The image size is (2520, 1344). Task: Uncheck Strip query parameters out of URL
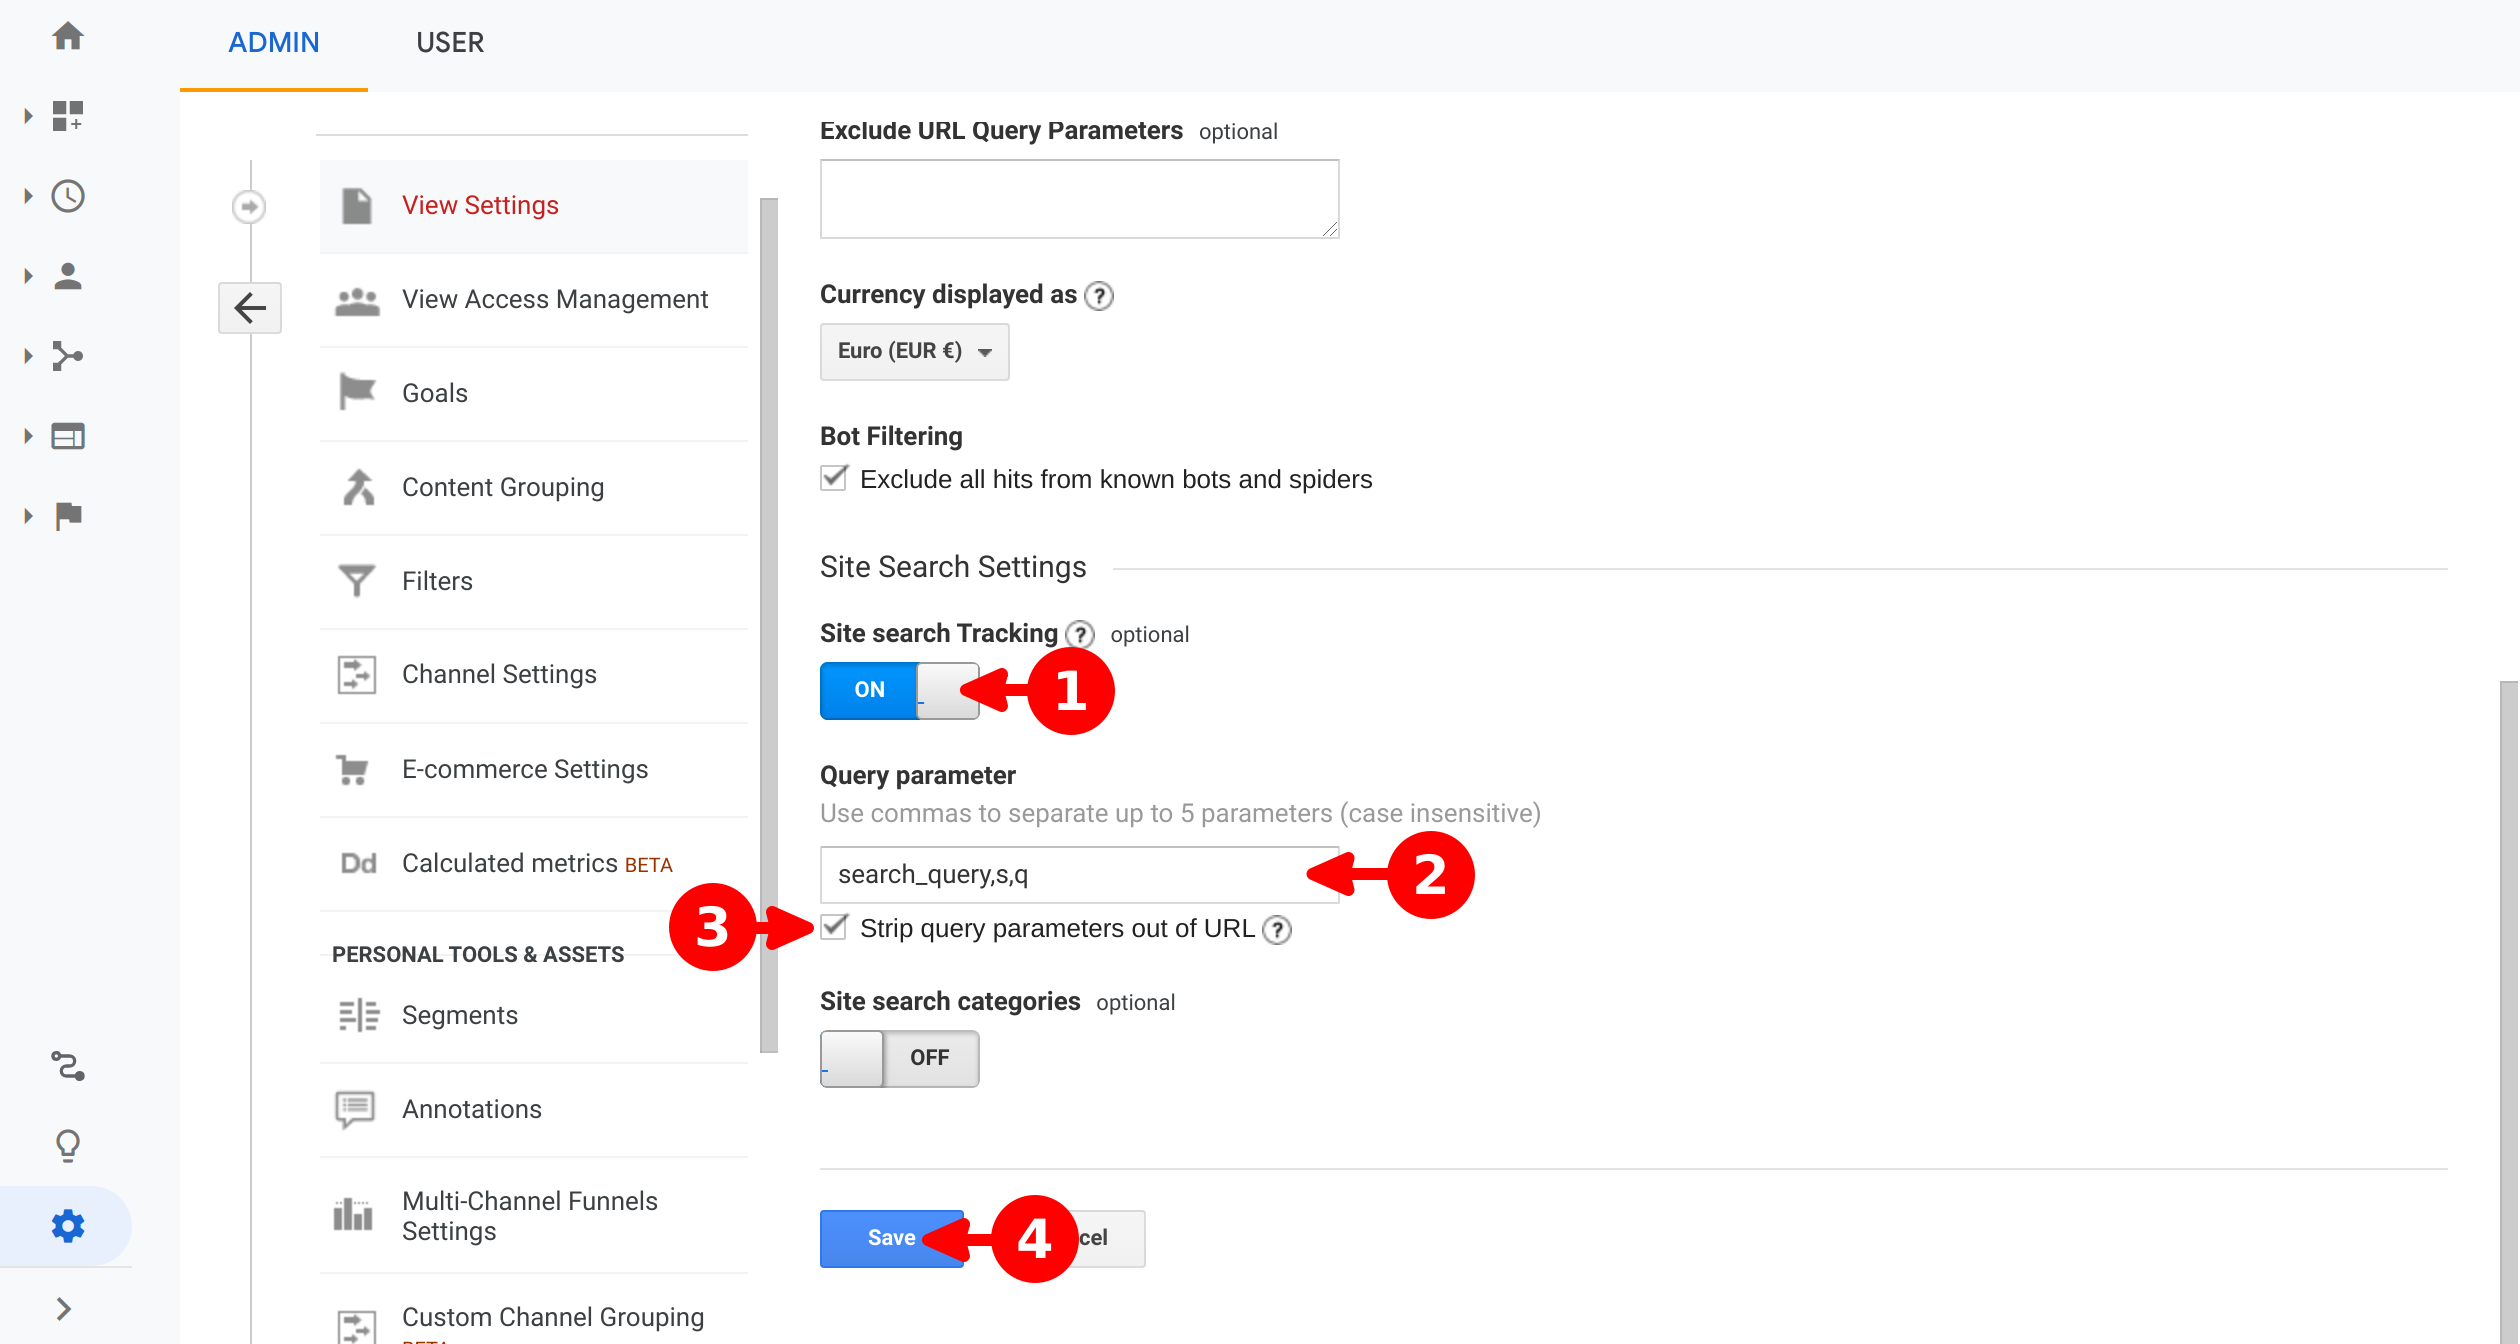click(834, 928)
